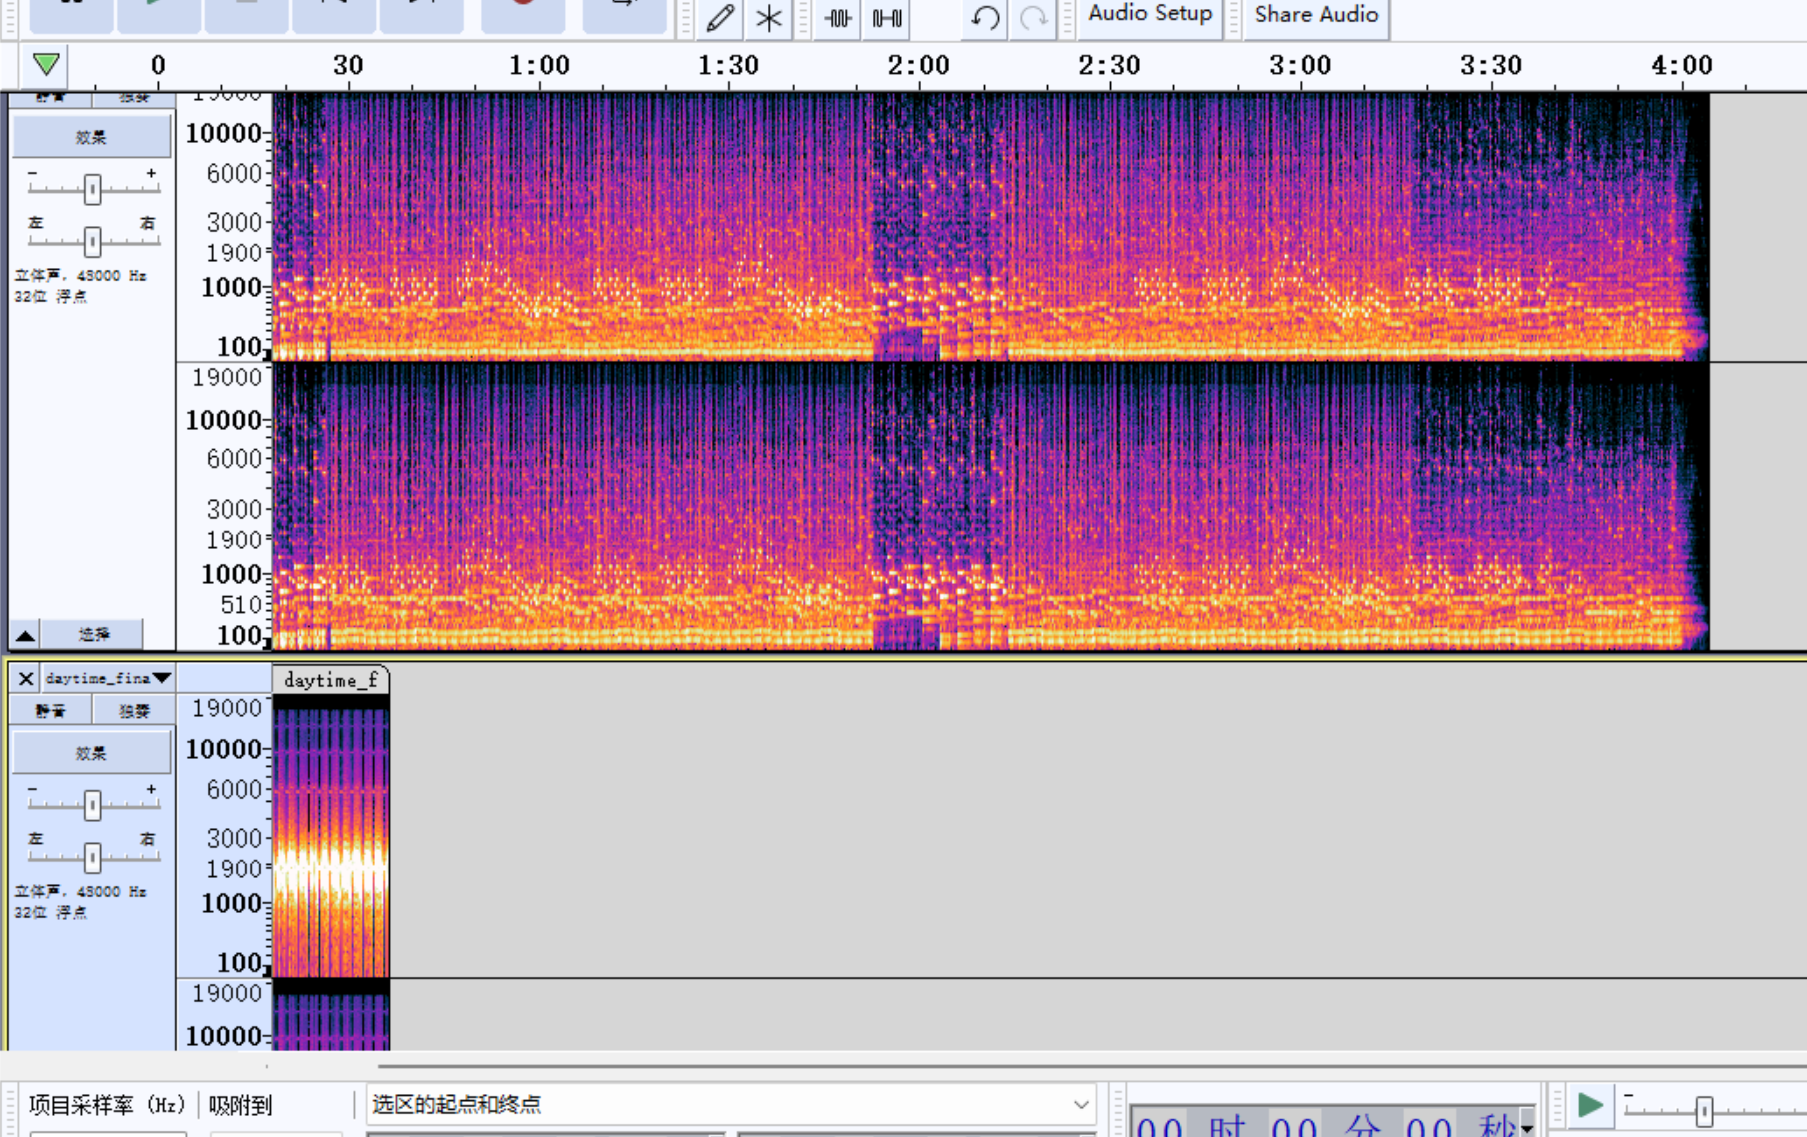The image size is (1807, 1137).
Task: Click the red Record button
Action: coord(523,15)
